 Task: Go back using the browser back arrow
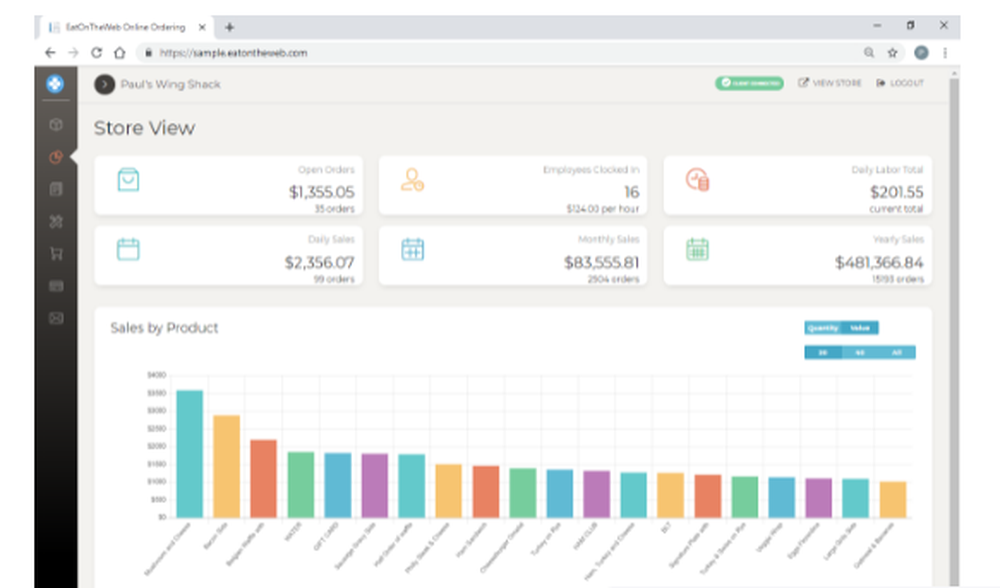tap(50, 53)
